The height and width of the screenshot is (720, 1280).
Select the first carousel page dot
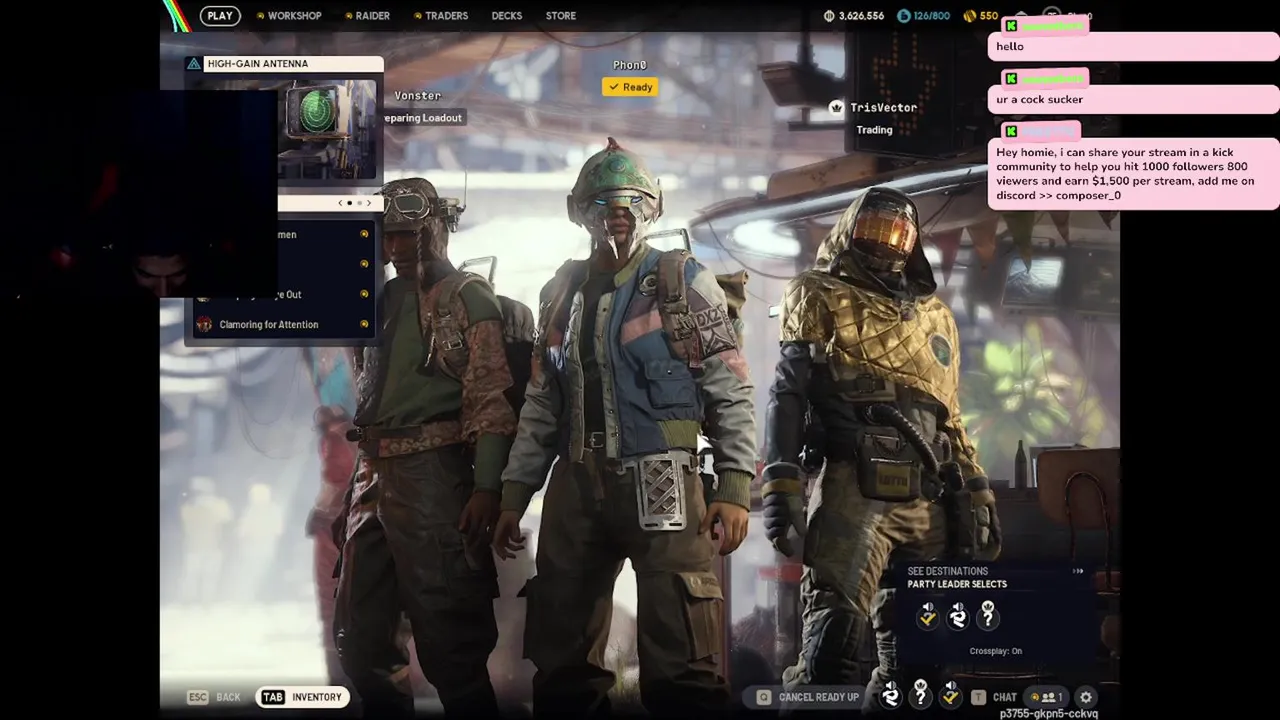coord(349,203)
